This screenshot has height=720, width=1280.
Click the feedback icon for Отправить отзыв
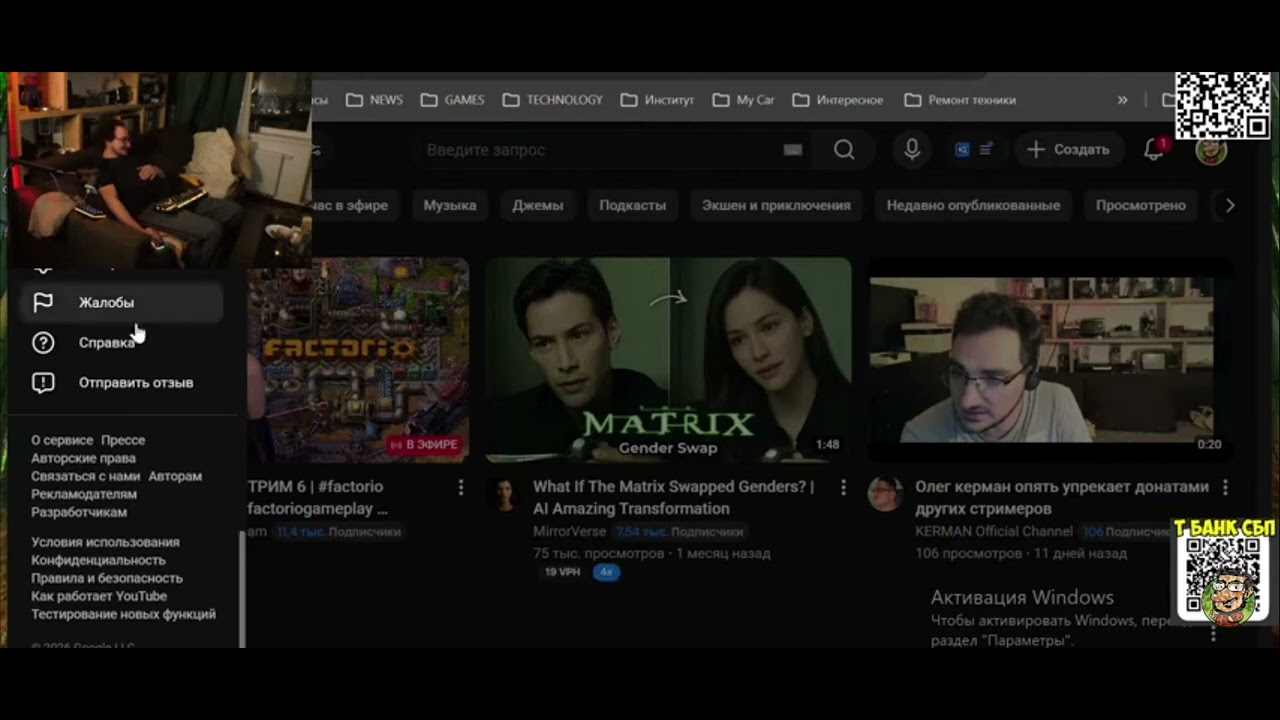(43, 383)
